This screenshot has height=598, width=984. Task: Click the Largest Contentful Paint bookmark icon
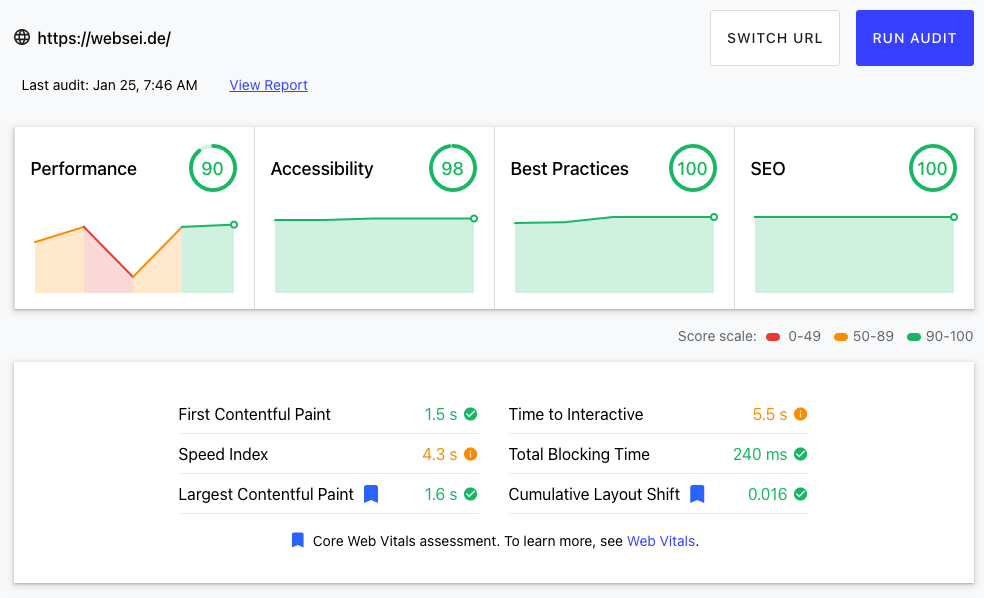[x=371, y=494]
